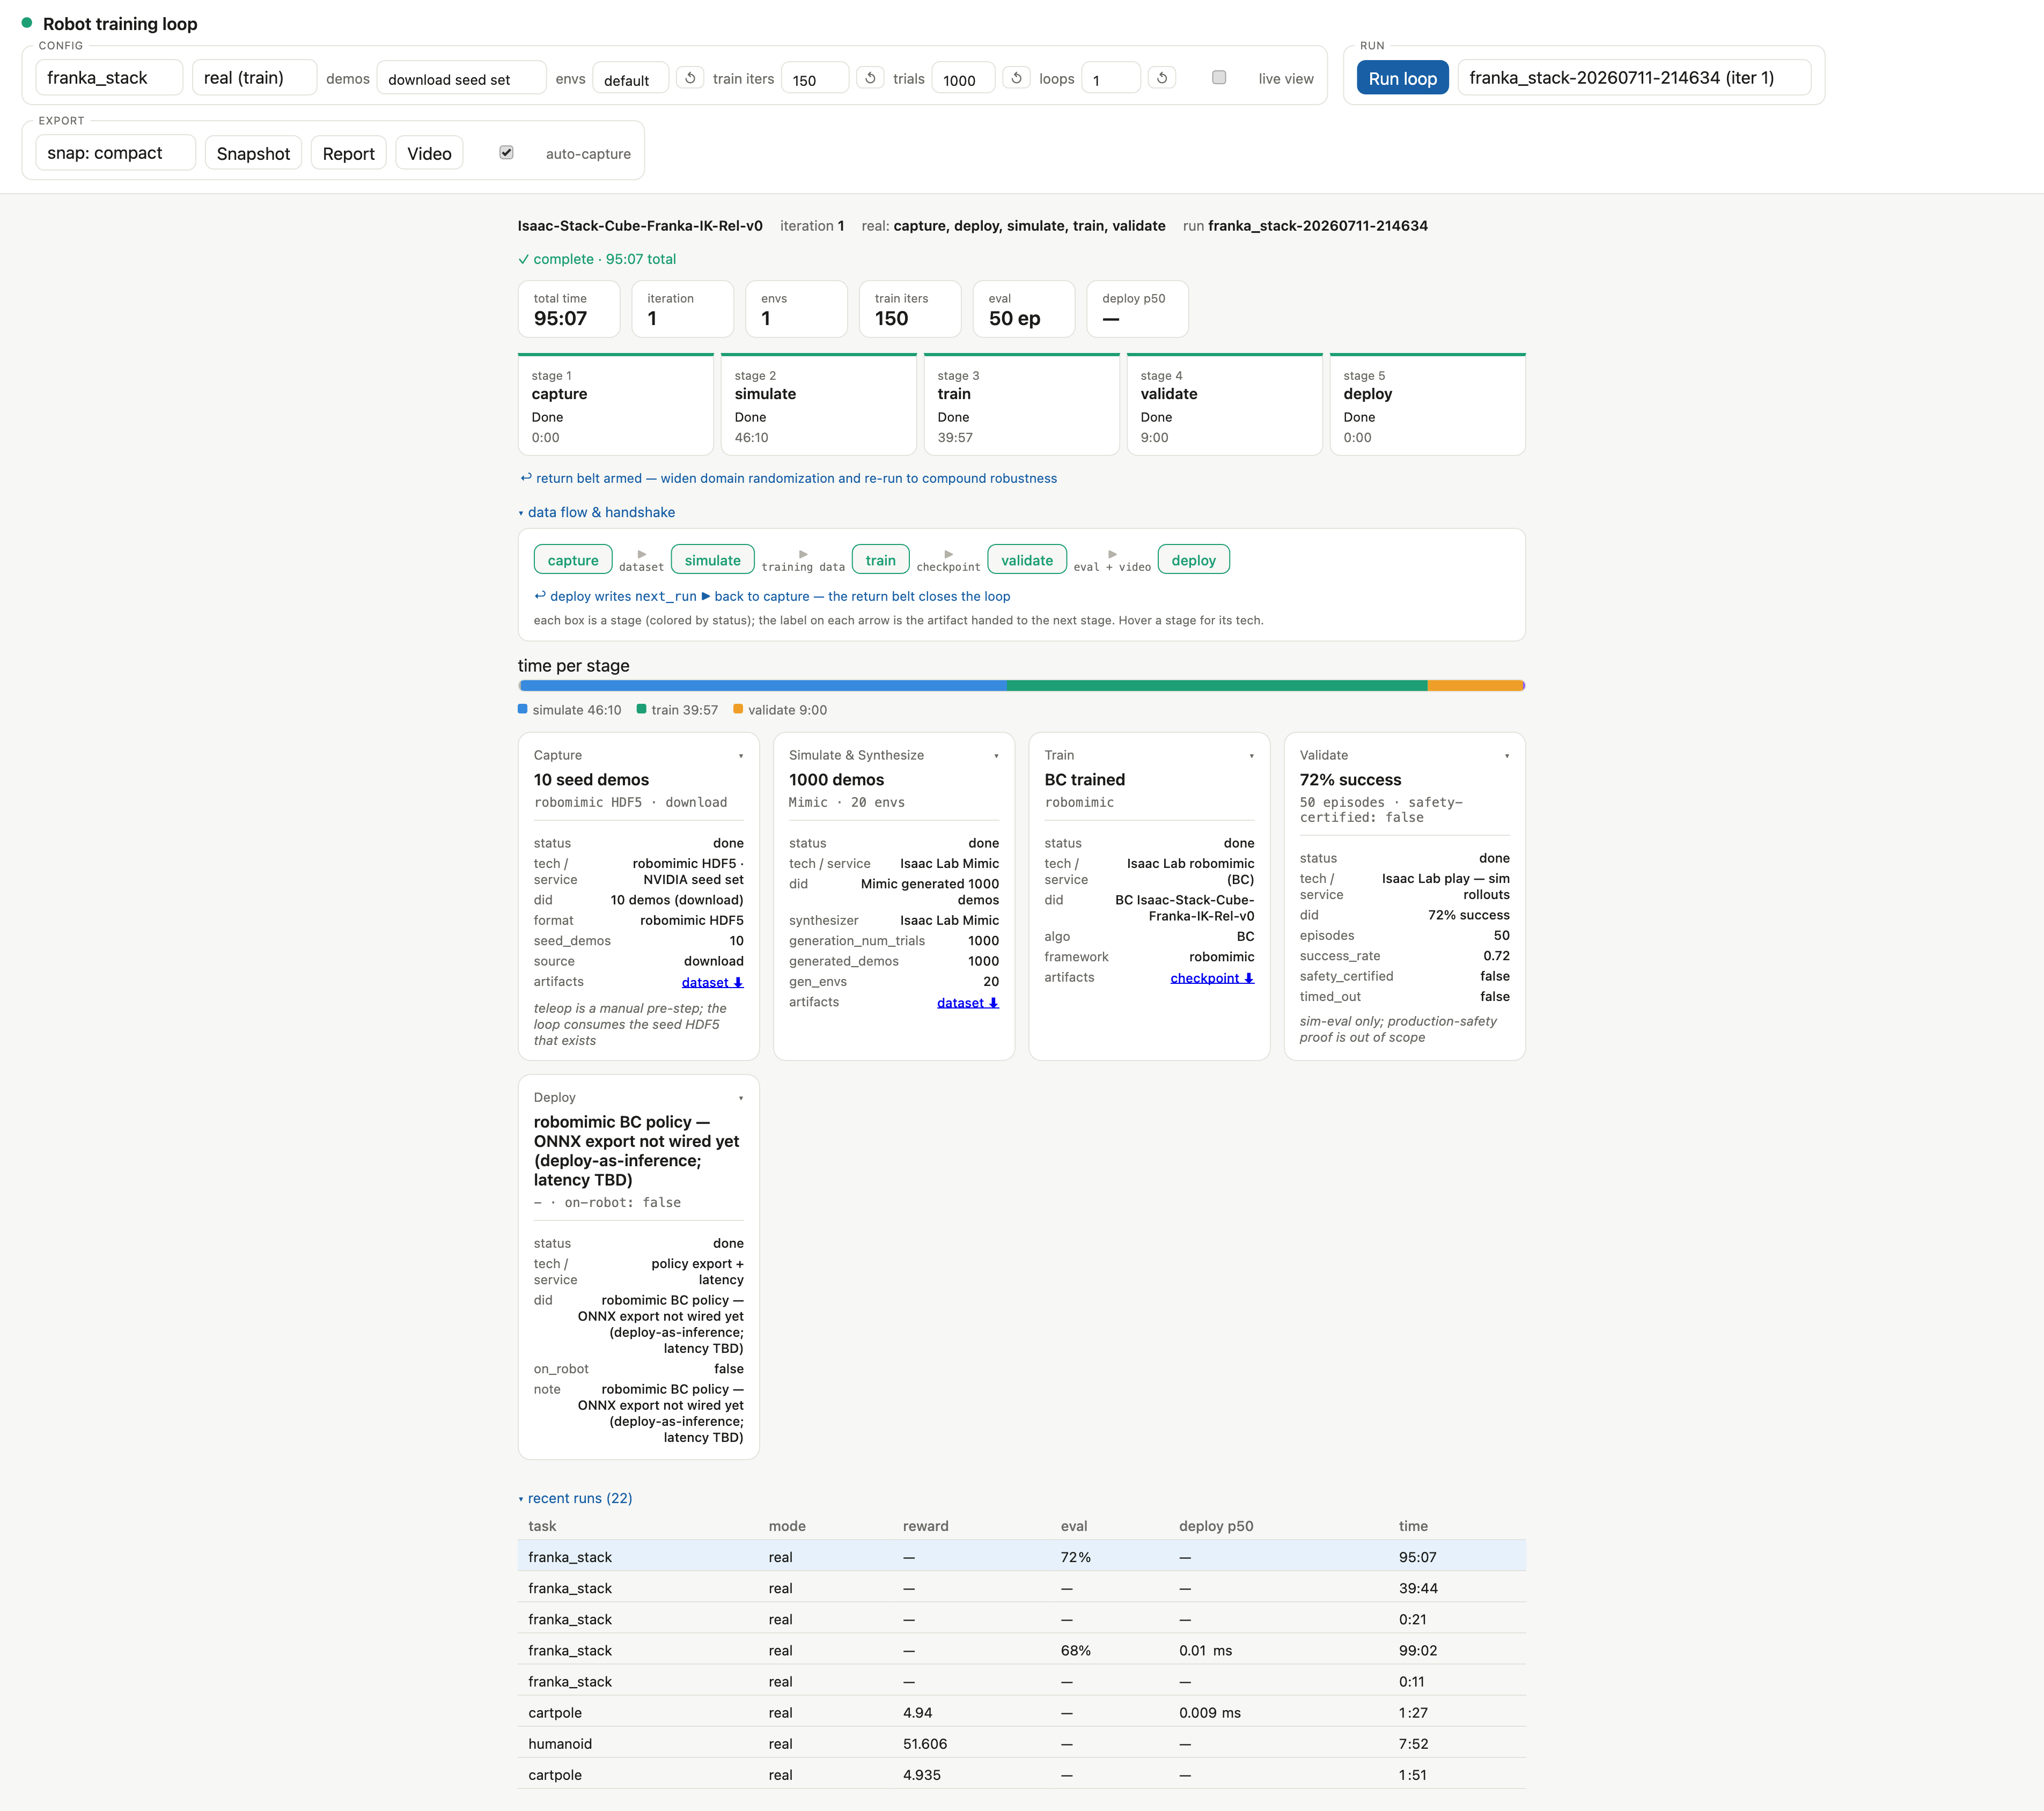
Task: Select the franka_stack run row with time 0:21
Action: point(1022,1619)
